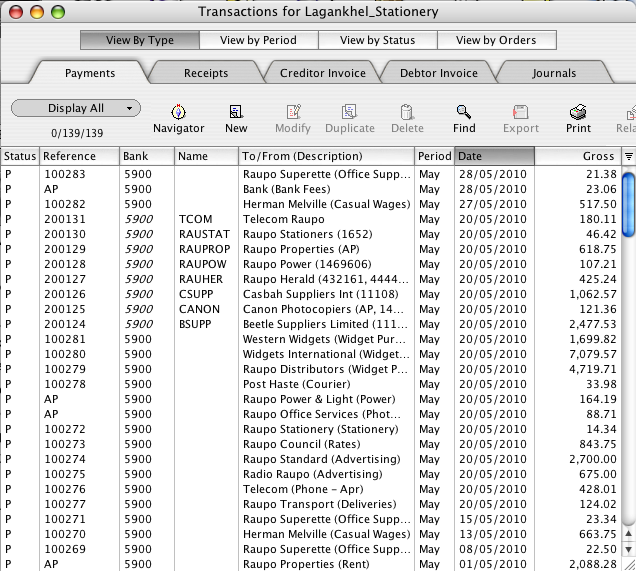Select Raupo Properties (Rent) row
636x571 pixels.
[310, 564]
